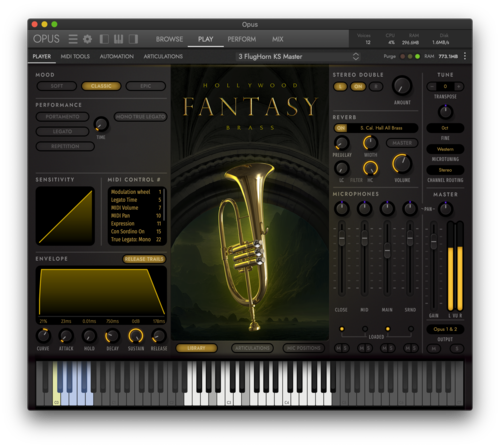Open the 3 FlugHorn KS Master instrument selector
Screen dimensions: 500x447
coord(298,56)
